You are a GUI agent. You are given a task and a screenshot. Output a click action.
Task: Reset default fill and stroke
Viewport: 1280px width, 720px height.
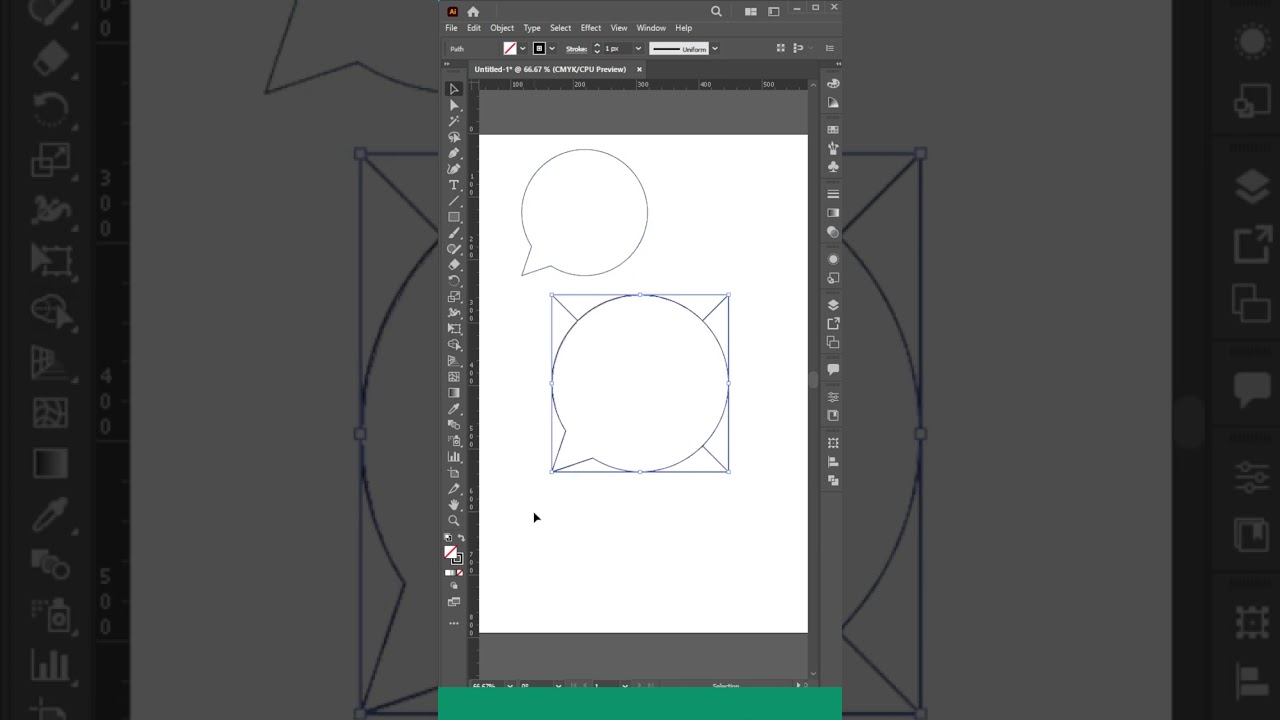[x=448, y=538]
